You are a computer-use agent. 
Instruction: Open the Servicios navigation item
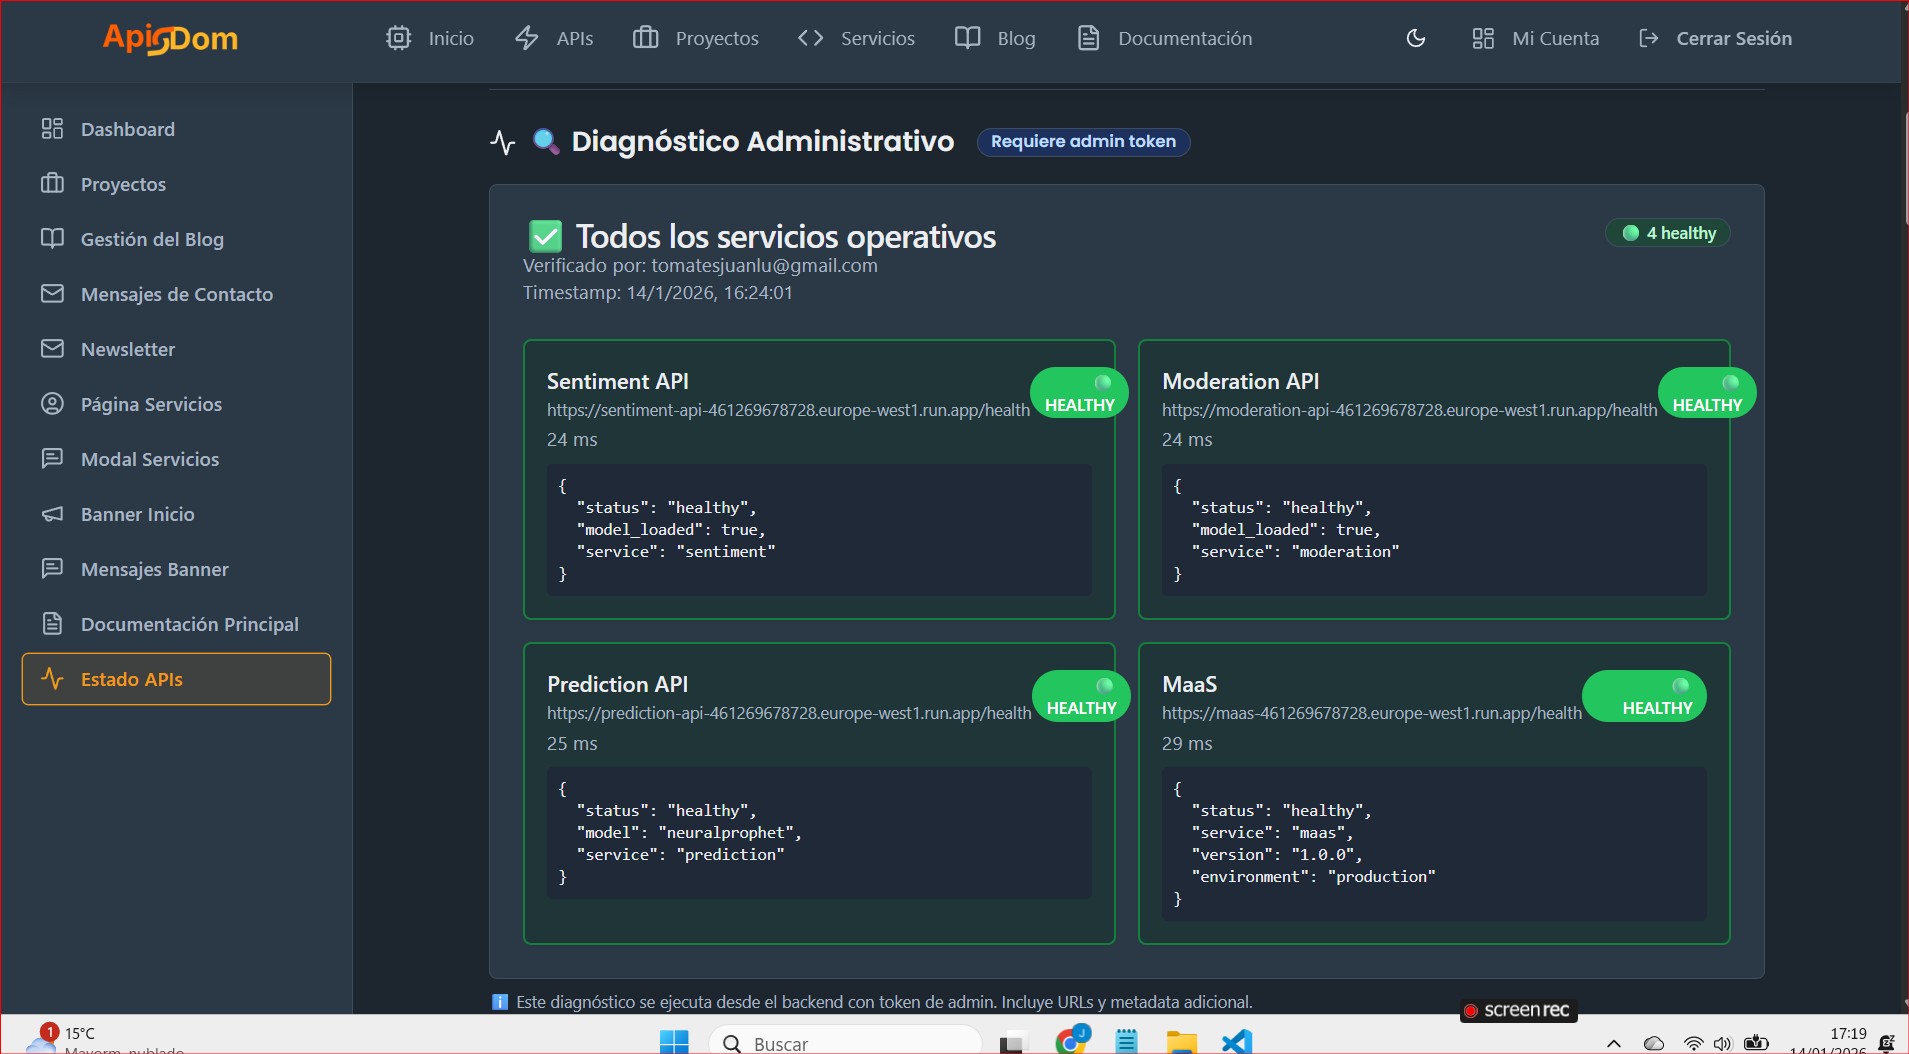[856, 37]
